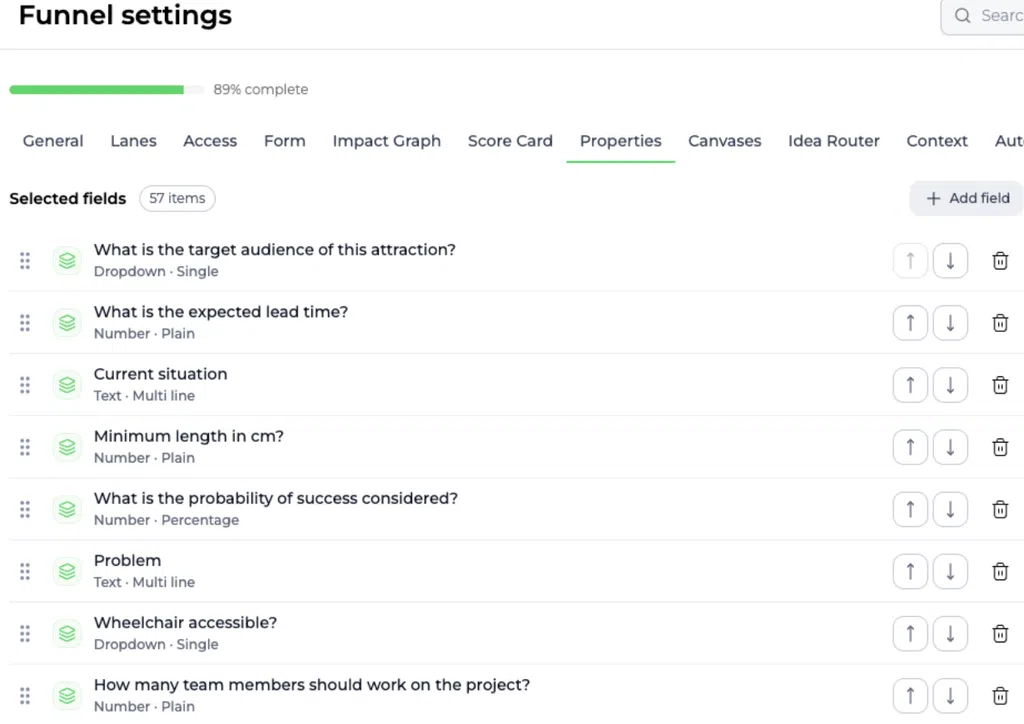Move Minimum length in cm field up
Viewport: 1024px width, 724px height.
click(910, 447)
